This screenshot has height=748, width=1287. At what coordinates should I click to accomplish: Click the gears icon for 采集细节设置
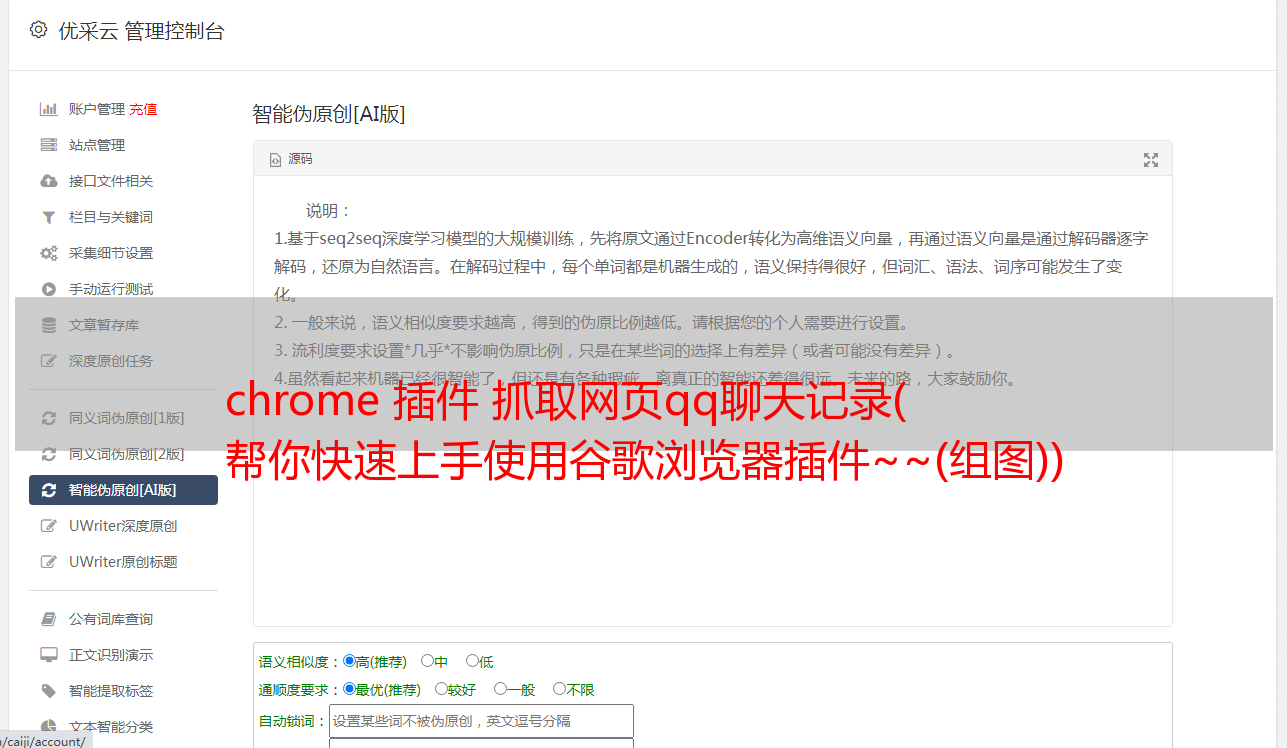48,253
